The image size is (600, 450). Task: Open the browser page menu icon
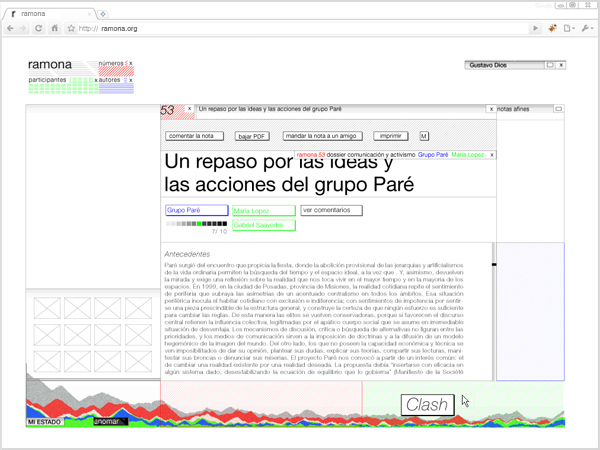569,28
